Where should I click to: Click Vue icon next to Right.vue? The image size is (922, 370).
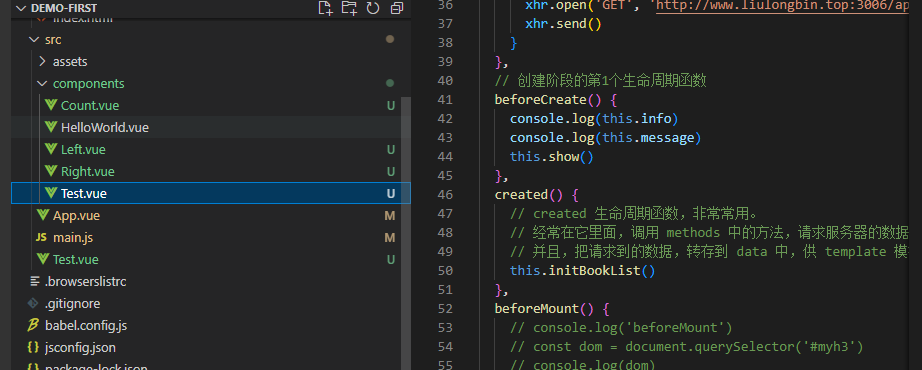(x=51, y=172)
